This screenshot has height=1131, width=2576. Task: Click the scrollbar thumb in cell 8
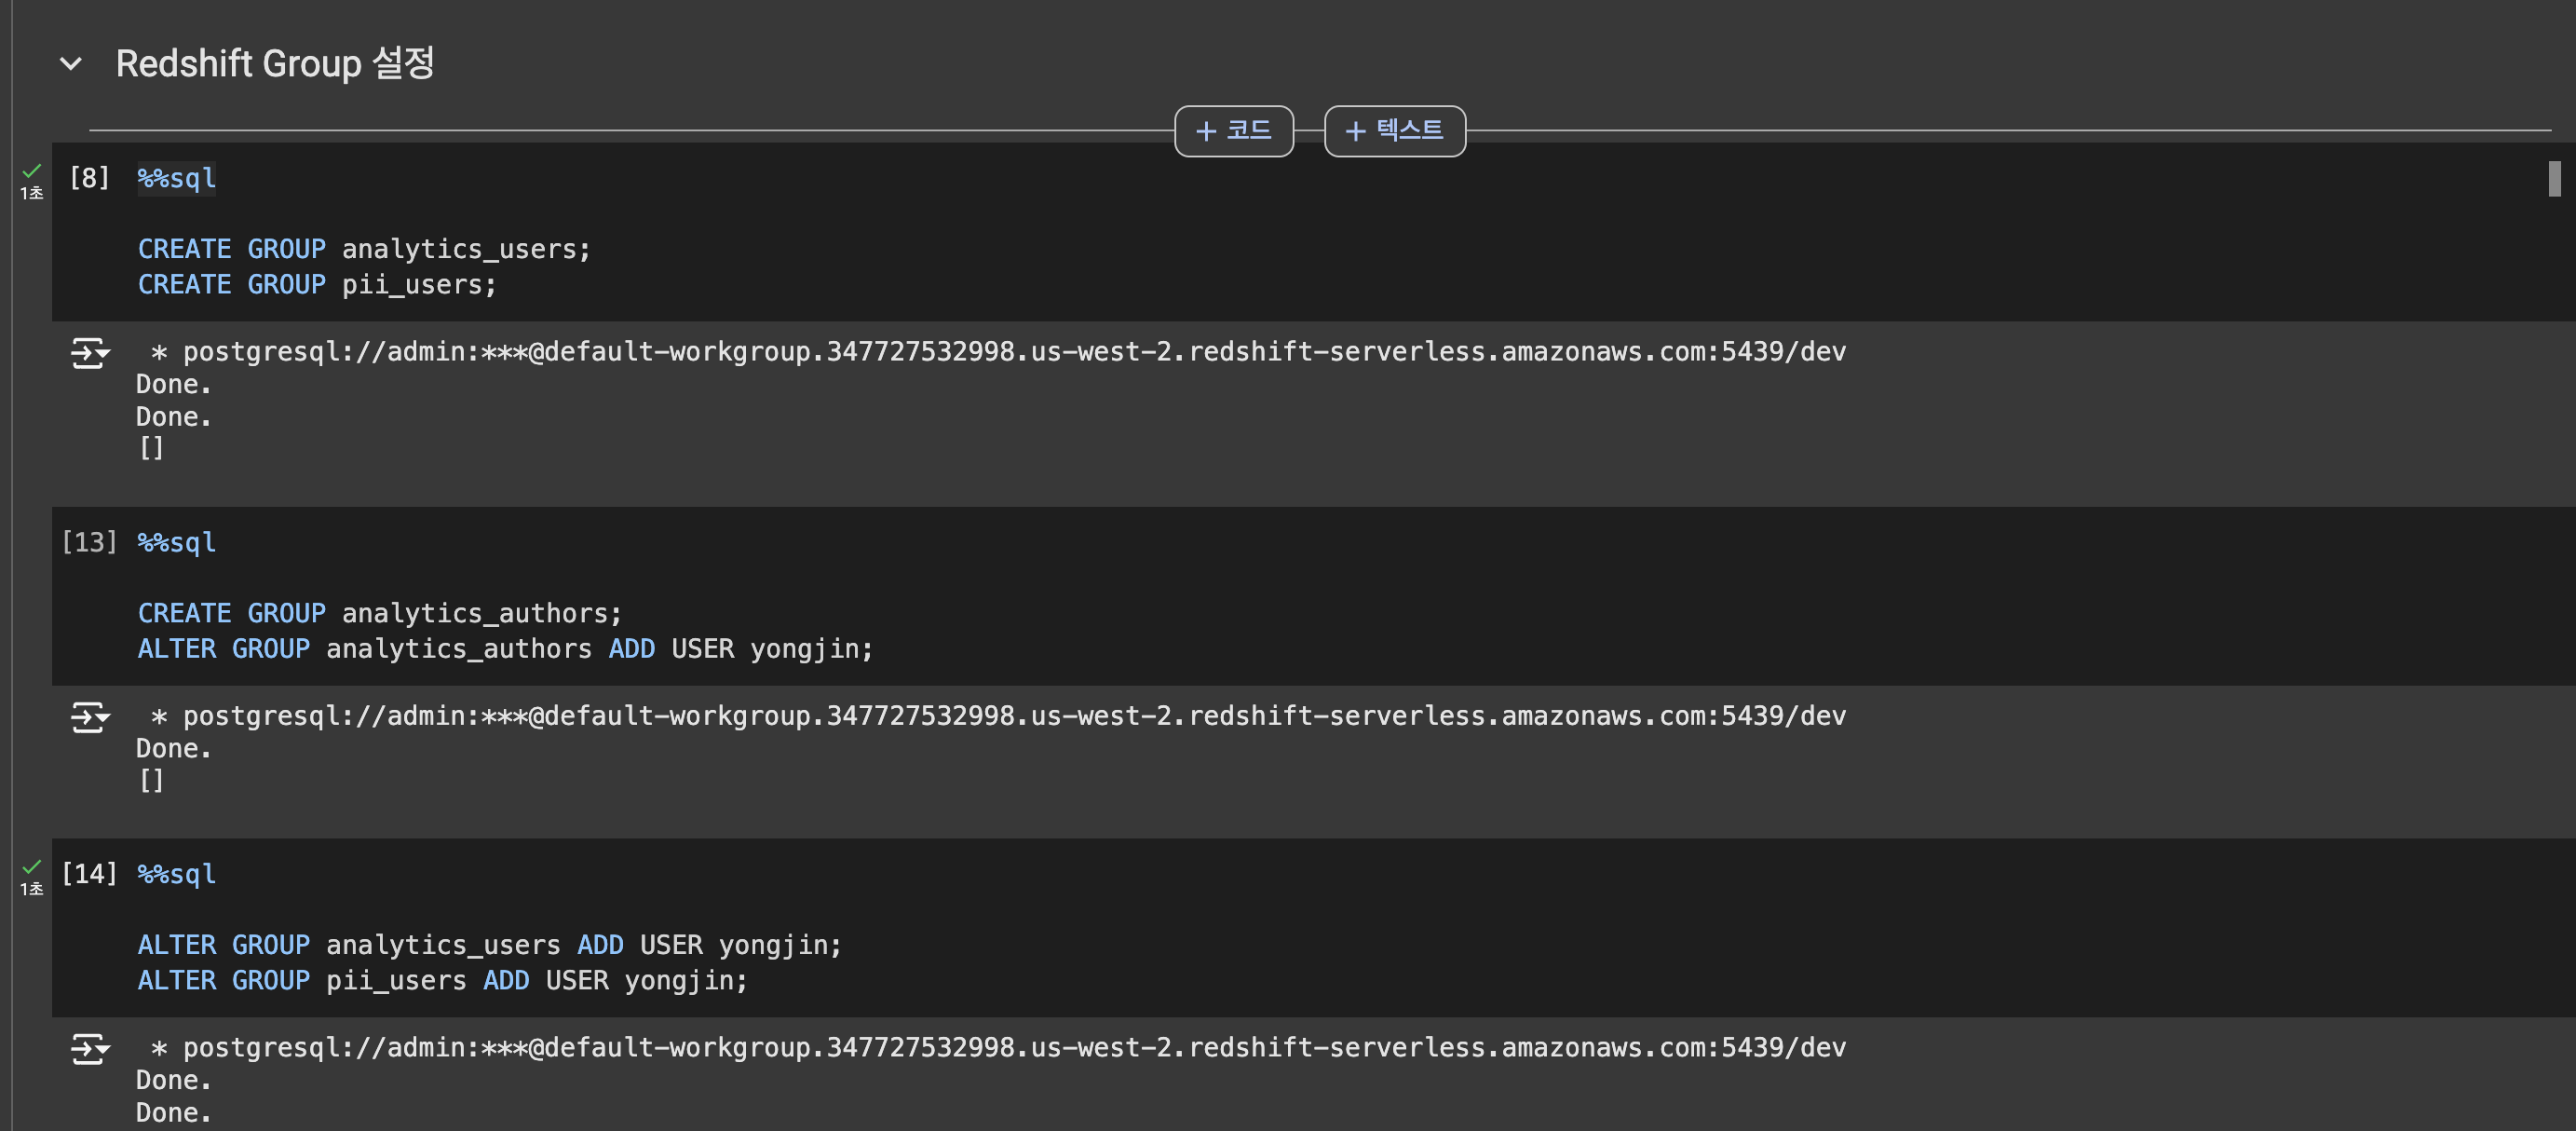(x=2554, y=179)
